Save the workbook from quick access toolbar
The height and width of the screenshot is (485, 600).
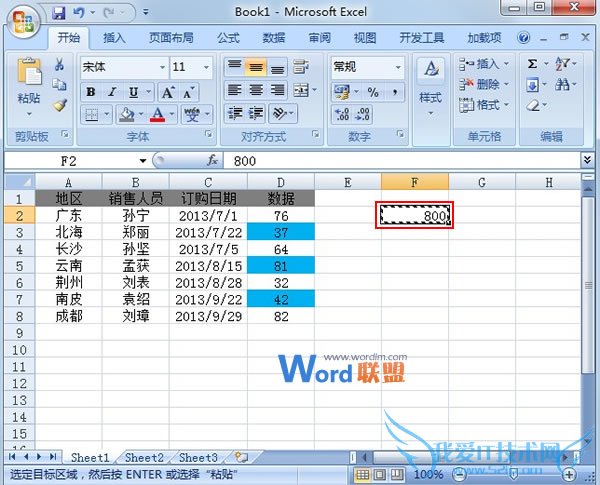coord(59,13)
